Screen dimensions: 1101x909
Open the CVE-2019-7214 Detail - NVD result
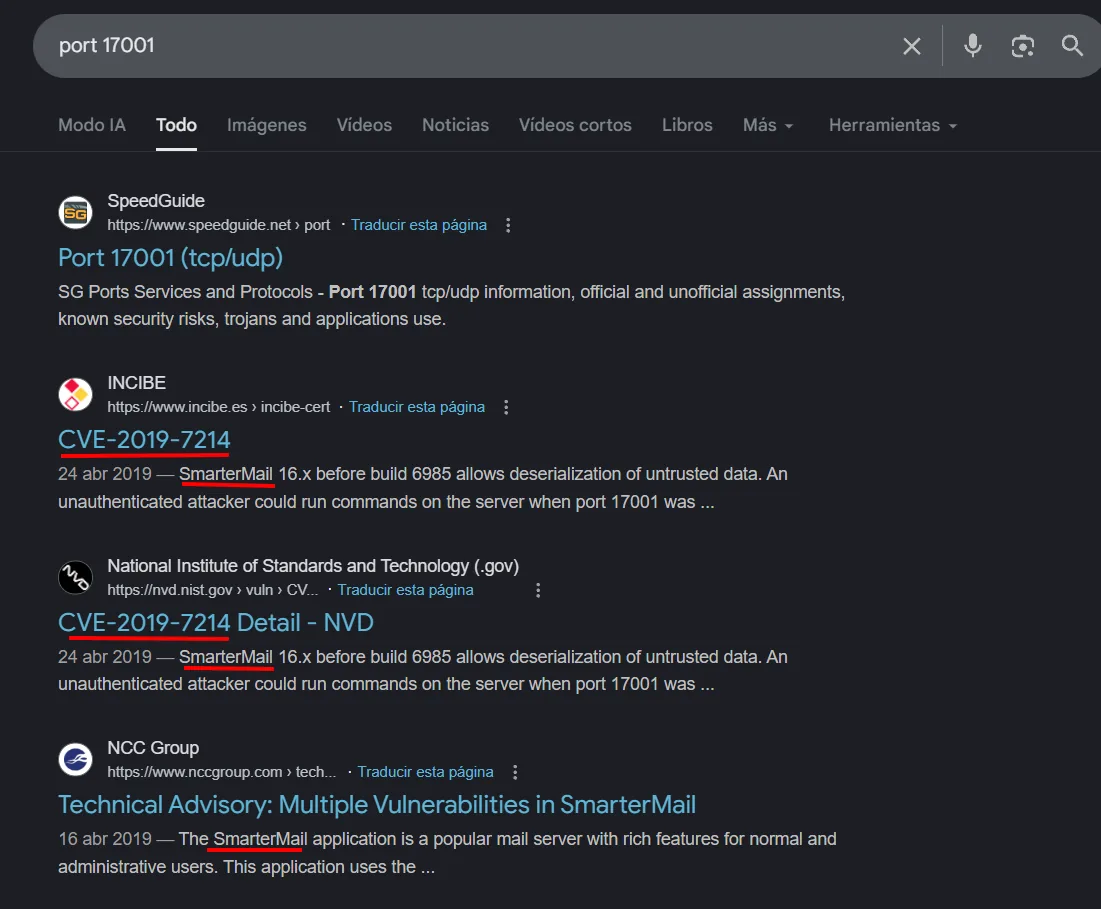[x=216, y=622]
